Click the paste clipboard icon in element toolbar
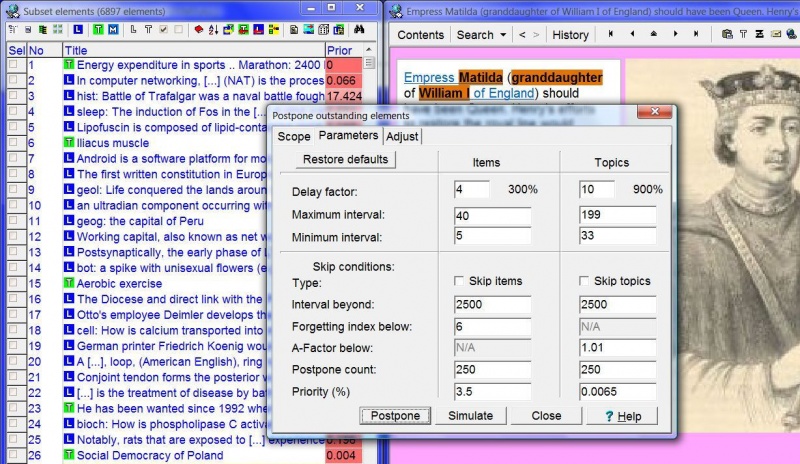This screenshot has width=800, height=464. (727, 34)
